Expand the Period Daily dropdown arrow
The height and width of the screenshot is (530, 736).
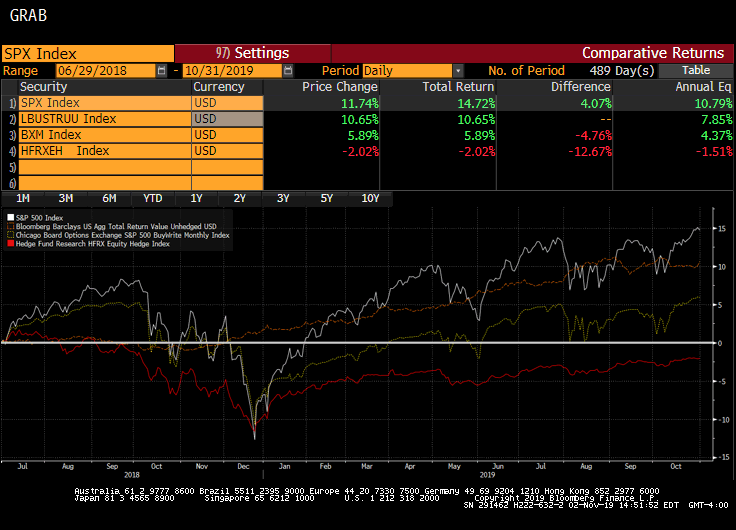click(x=459, y=71)
